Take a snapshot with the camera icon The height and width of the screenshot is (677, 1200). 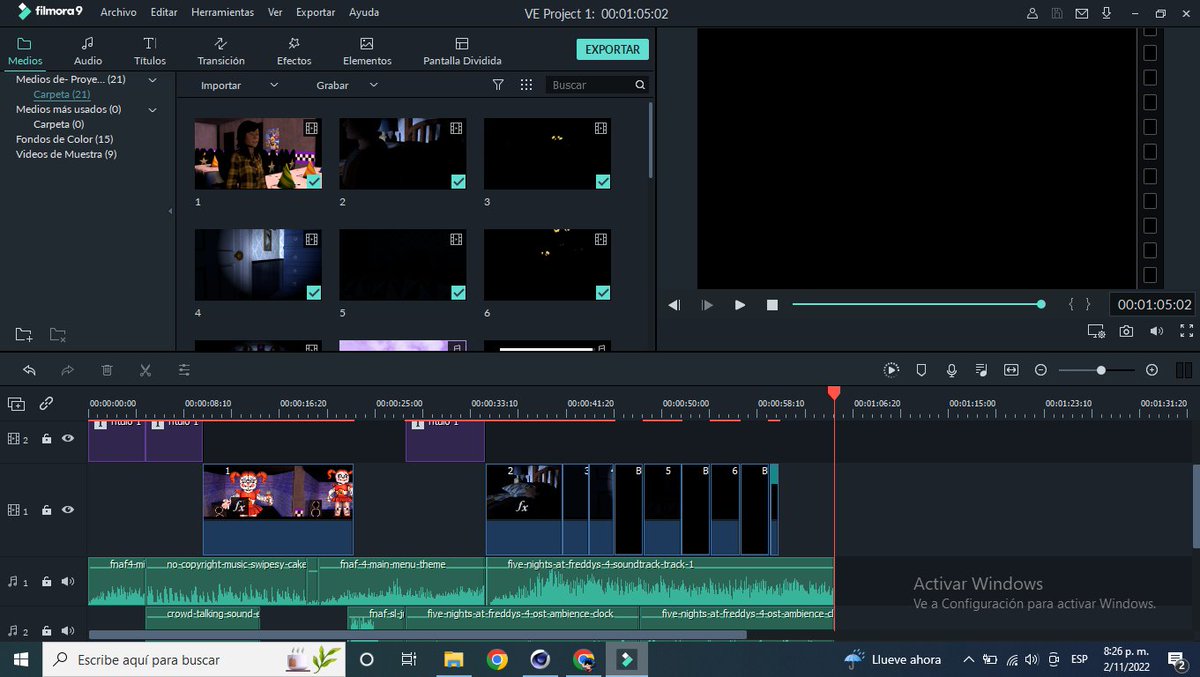pos(1126,331)
